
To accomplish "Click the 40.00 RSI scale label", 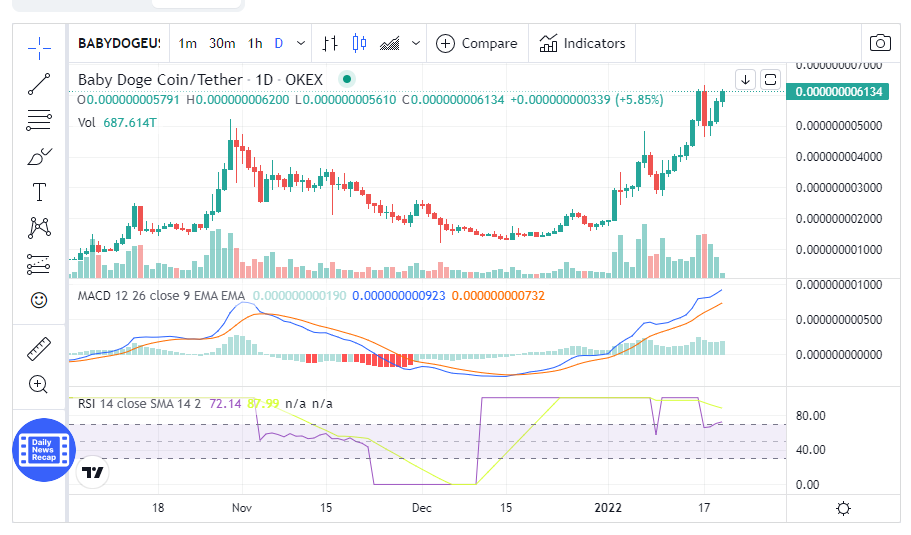I will coord(810,450).
